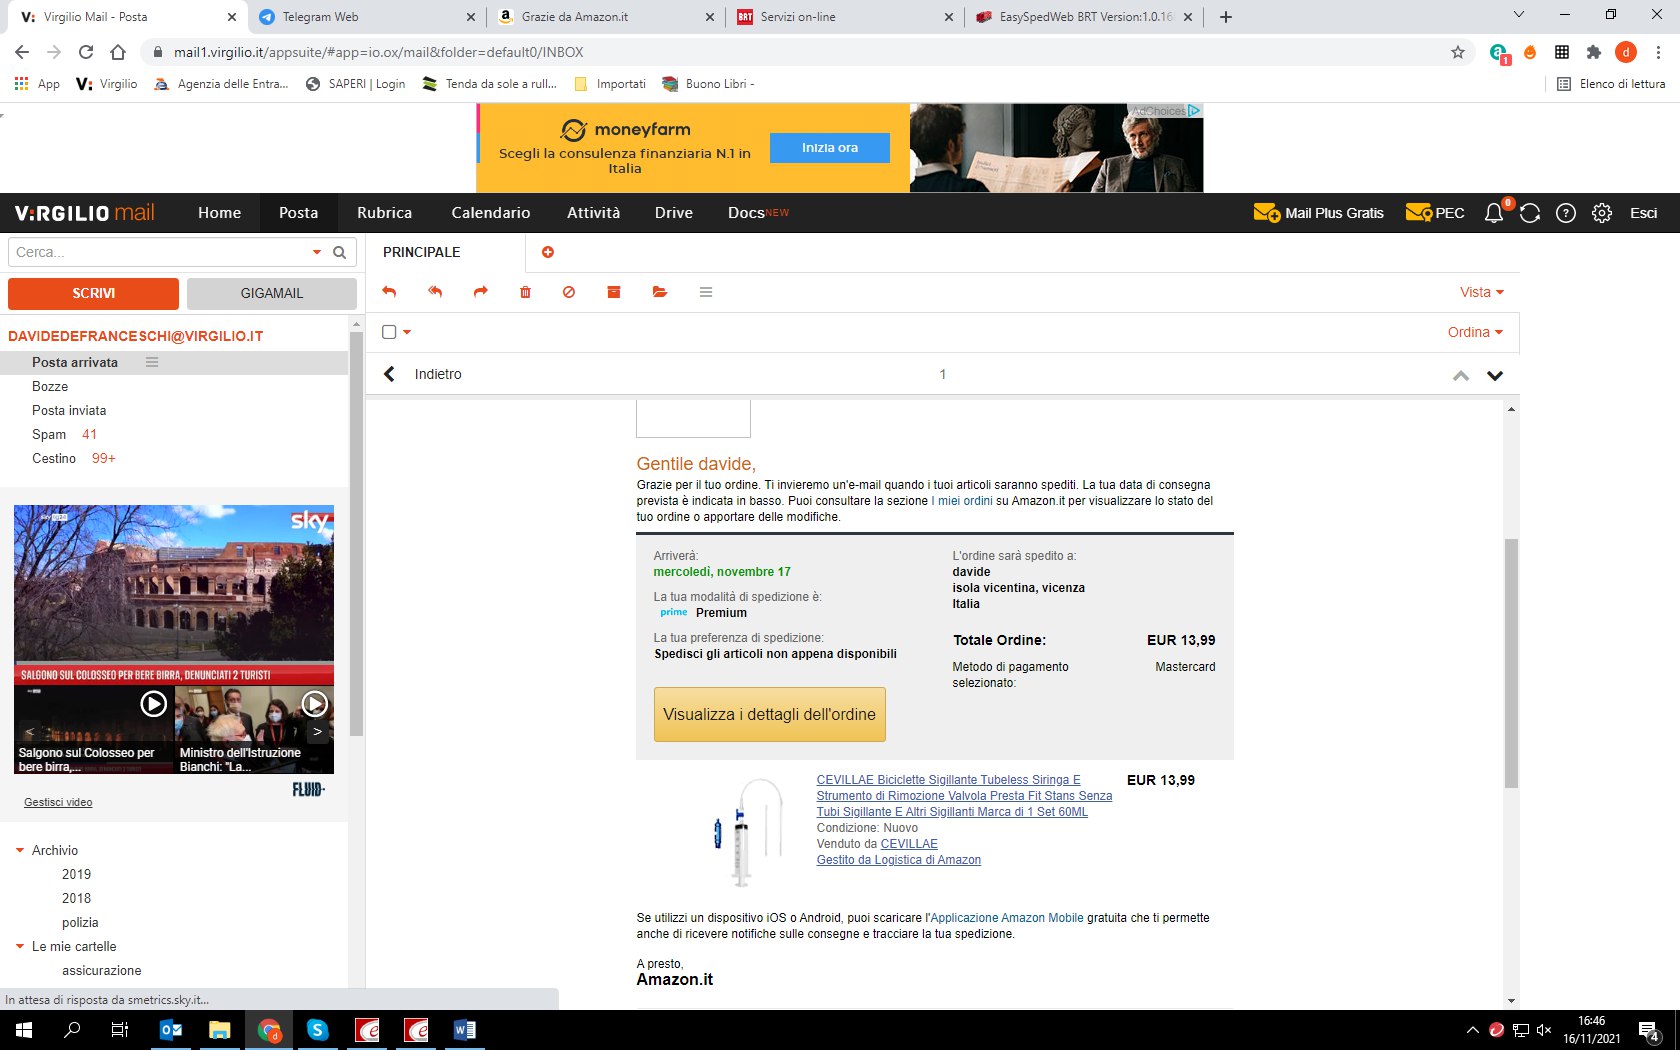Open the Ordina sort dropdown
Viewport: 1680px width, 1050px height.
tap(1475, 332)
